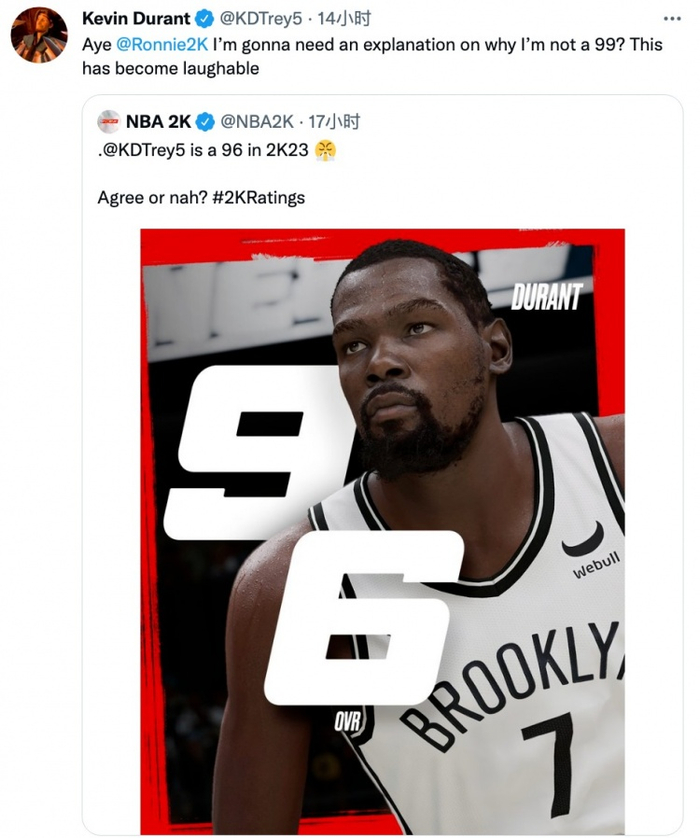The width and height of the screenshot is (700, 838).
Task: Open Kevin Durant's profile avatar
Action: 39,36
